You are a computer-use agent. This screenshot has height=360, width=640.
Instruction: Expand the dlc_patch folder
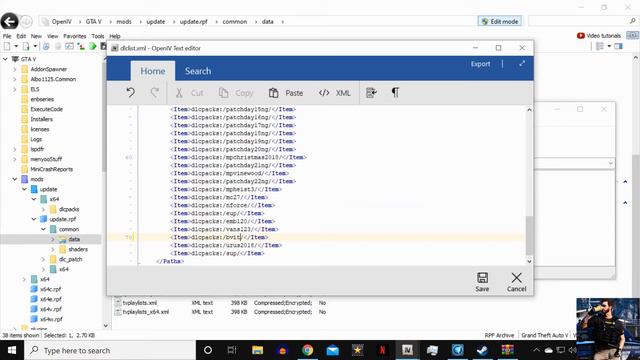(43, 259)
